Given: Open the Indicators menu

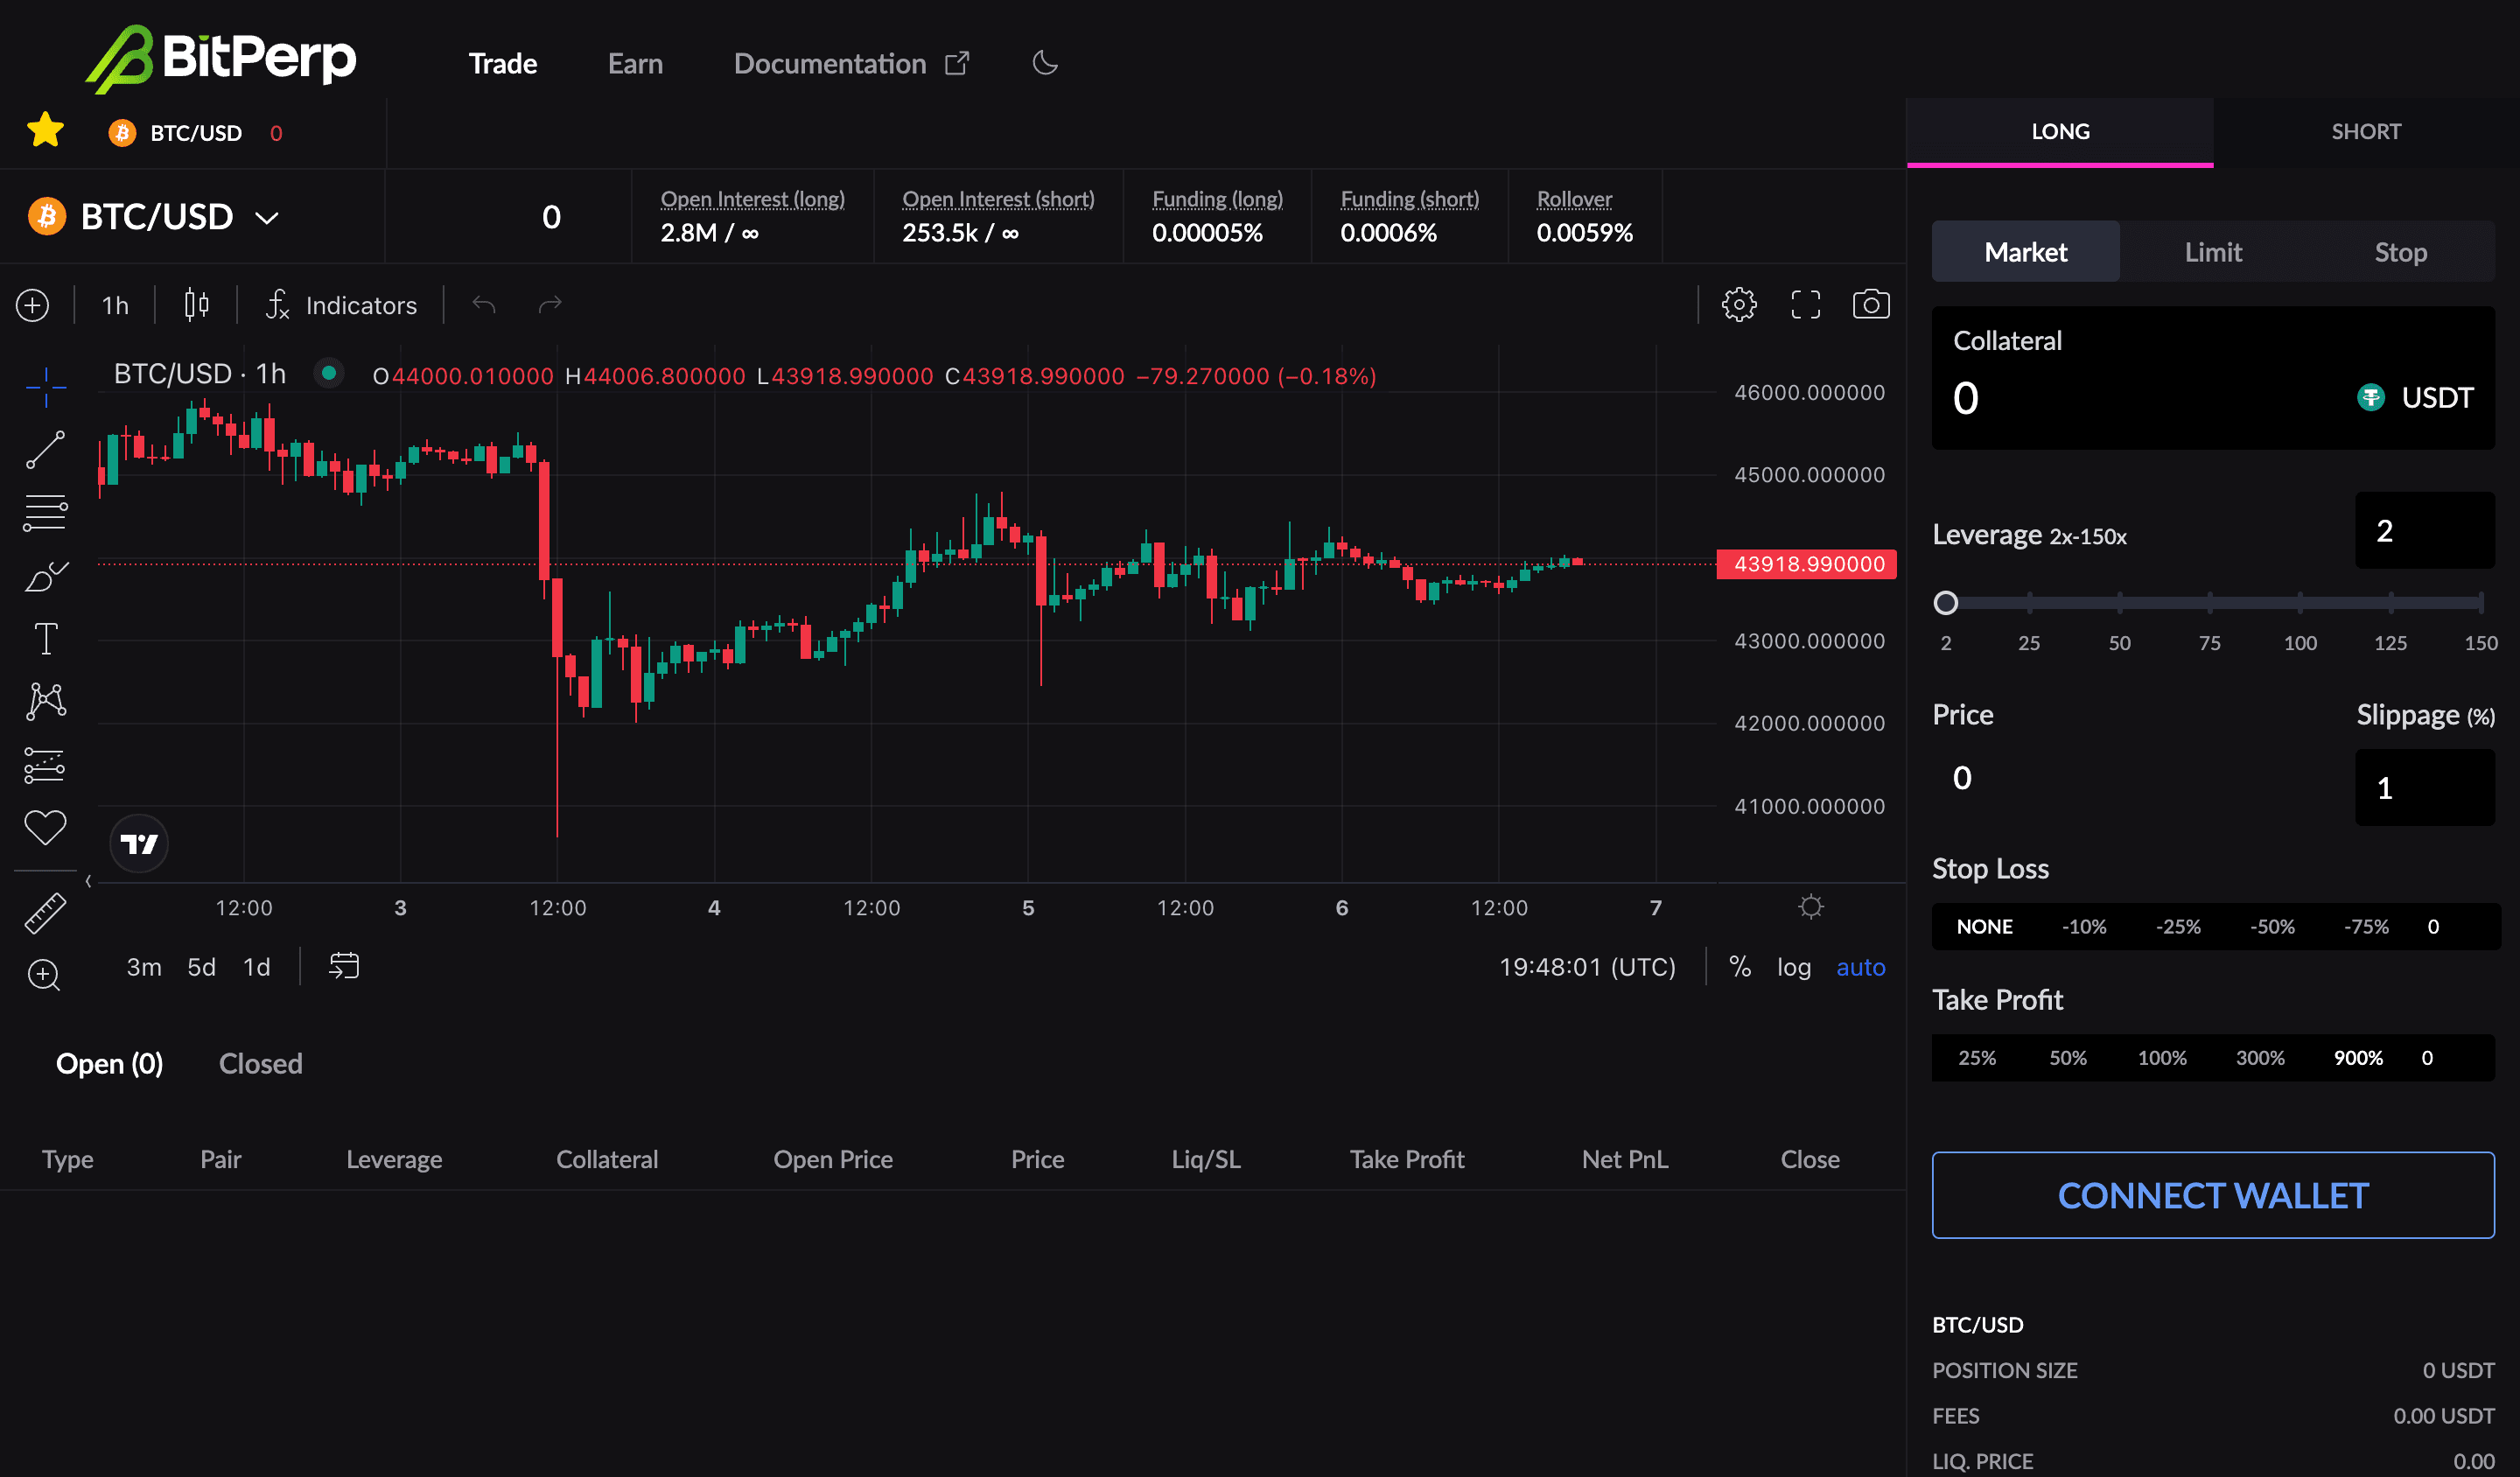Looking at the screenshot, I should [x=341, y=305].
